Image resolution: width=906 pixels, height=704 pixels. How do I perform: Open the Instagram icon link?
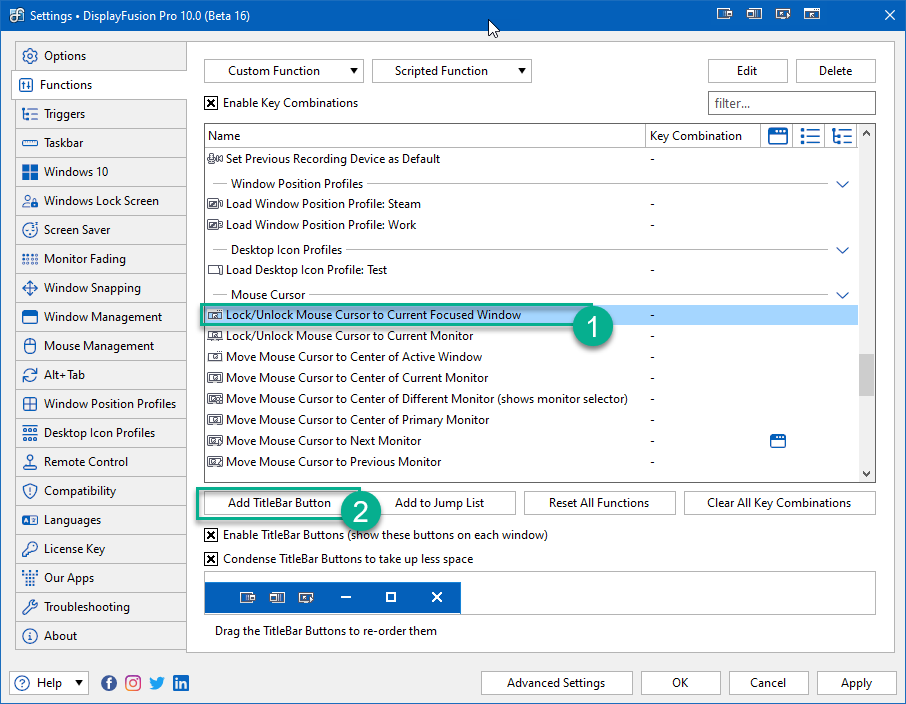coord(133,683)
